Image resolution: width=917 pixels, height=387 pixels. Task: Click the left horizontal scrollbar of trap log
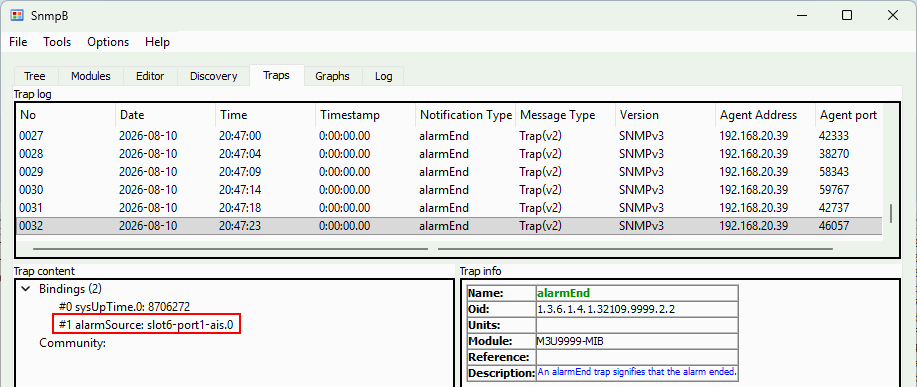pos(230,248)
